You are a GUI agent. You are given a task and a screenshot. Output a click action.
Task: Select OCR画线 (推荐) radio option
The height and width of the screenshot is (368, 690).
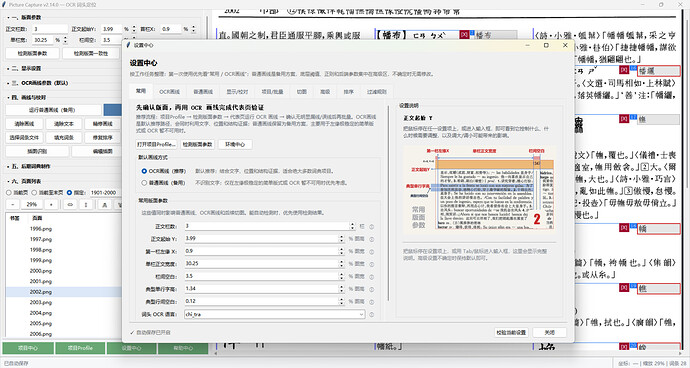[x=144, y=171]
